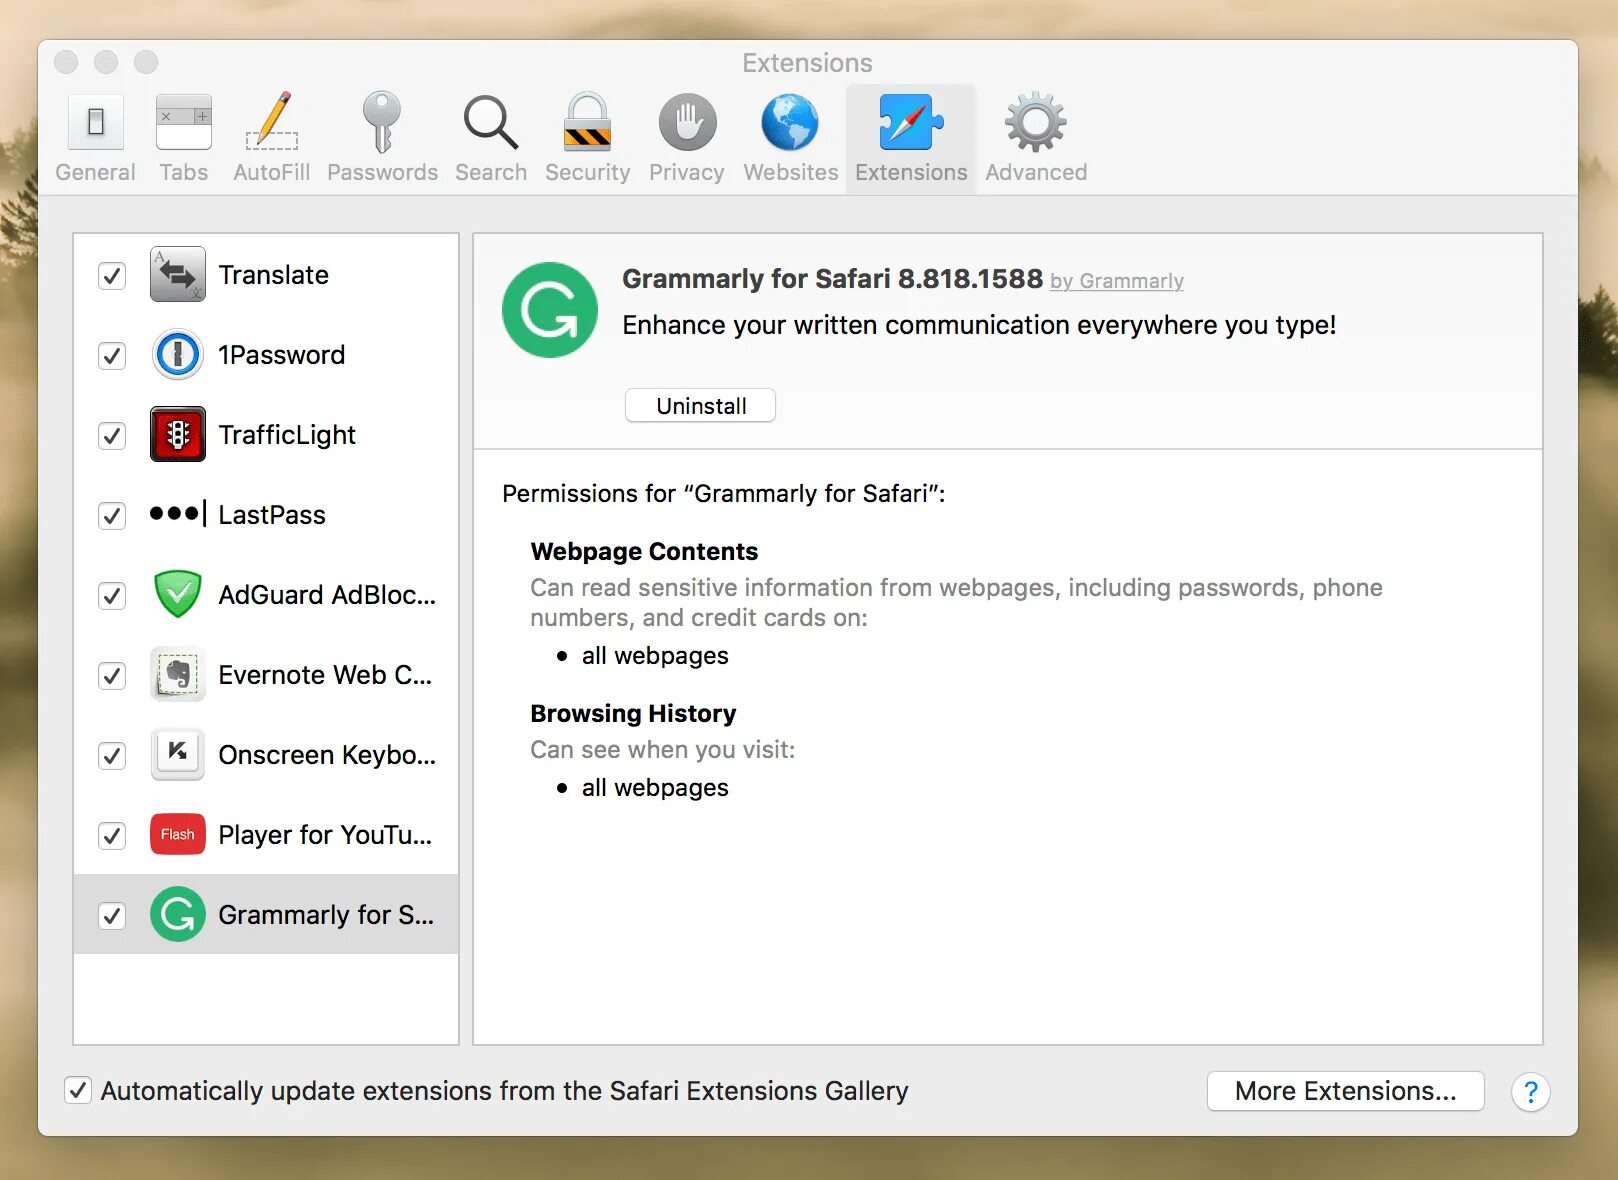Viewport: 1618px width, 1180px height.
Task: Switch to the Websites tab label
Action: click(791, 172)
